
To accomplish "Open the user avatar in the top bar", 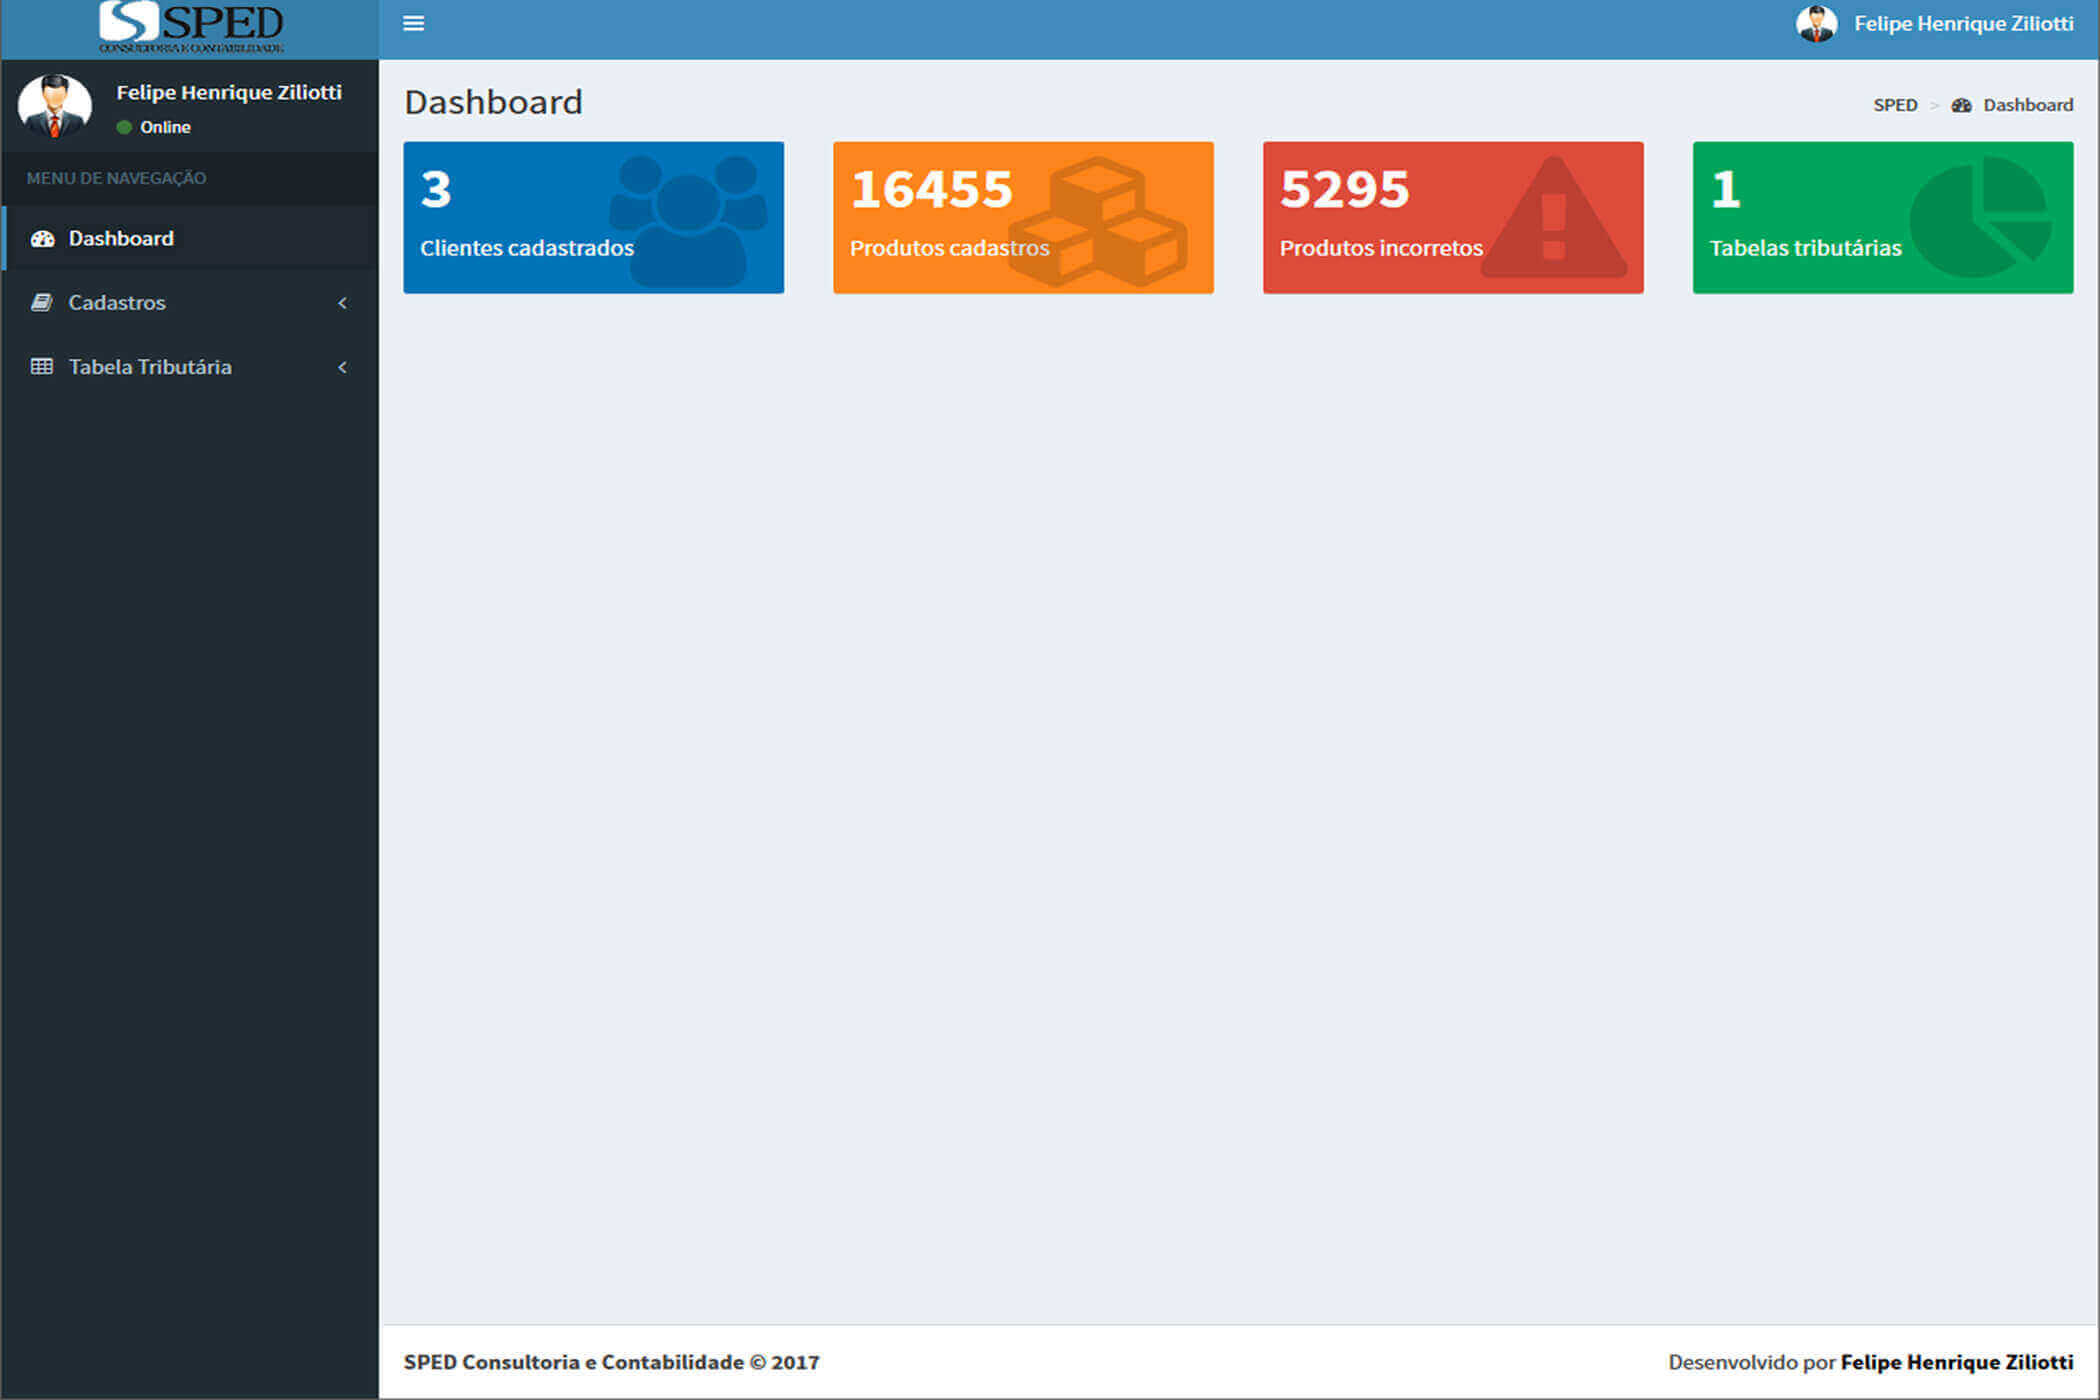I will click(x=1816, y=24).
